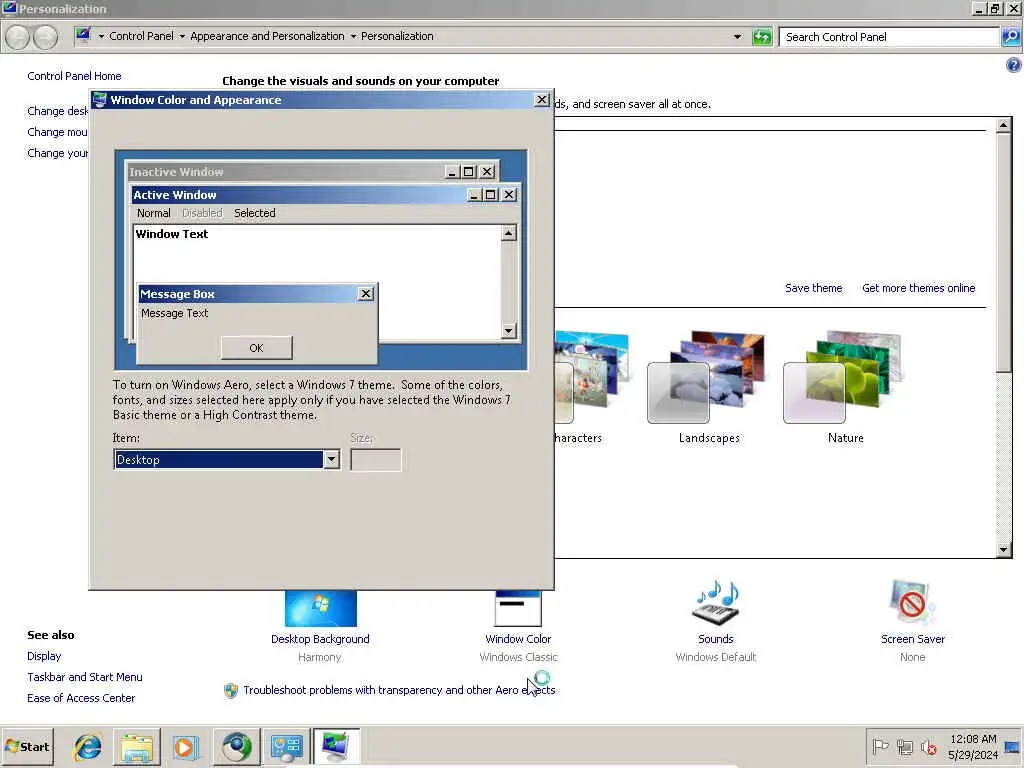Click the Appearance and Personalization breadcrumb item
Image resolution: width=1024 pixels, height=768 pixels.
pos(267,37)
